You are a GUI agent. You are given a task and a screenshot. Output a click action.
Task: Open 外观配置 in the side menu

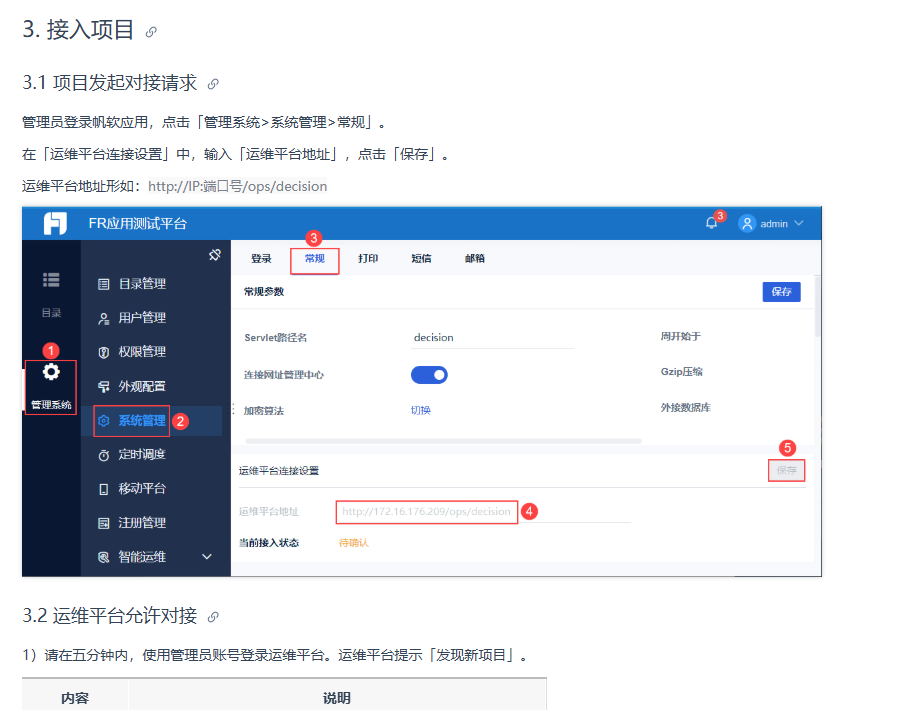tap(142, 386)
